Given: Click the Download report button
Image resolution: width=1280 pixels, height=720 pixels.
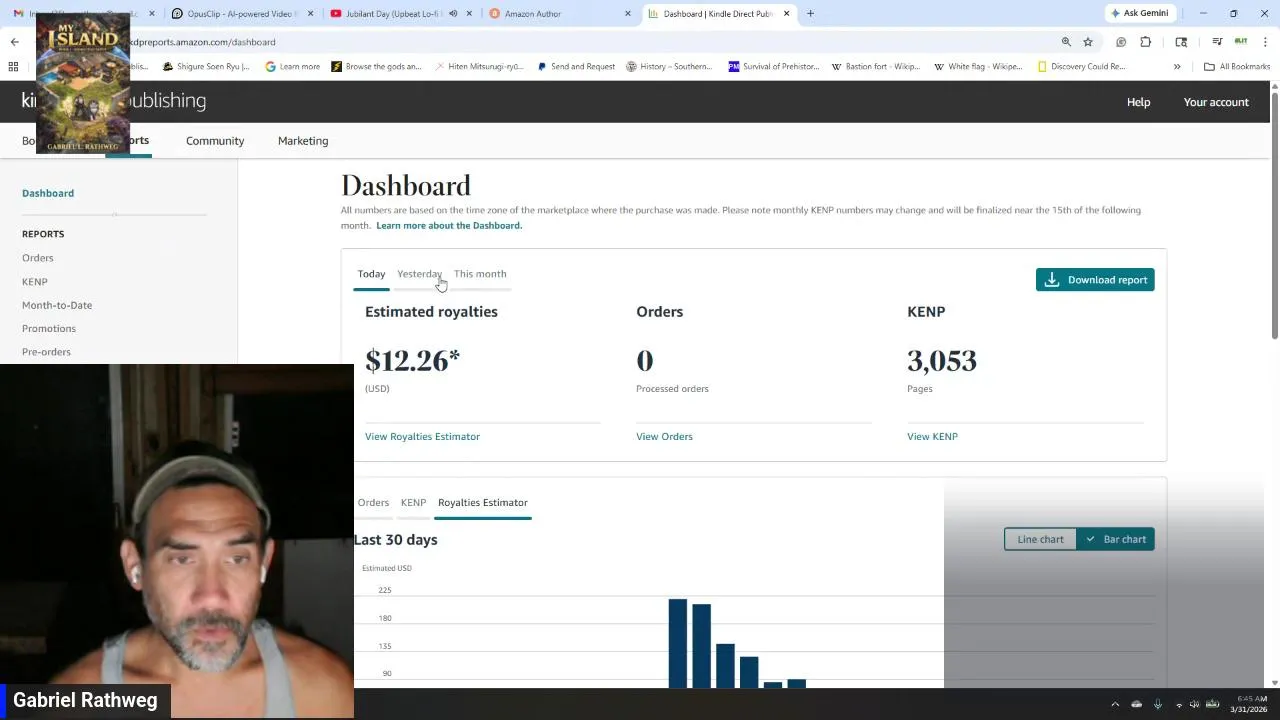Looking at the screenshot, I should pyautogui.click(x=1095, y=280).
